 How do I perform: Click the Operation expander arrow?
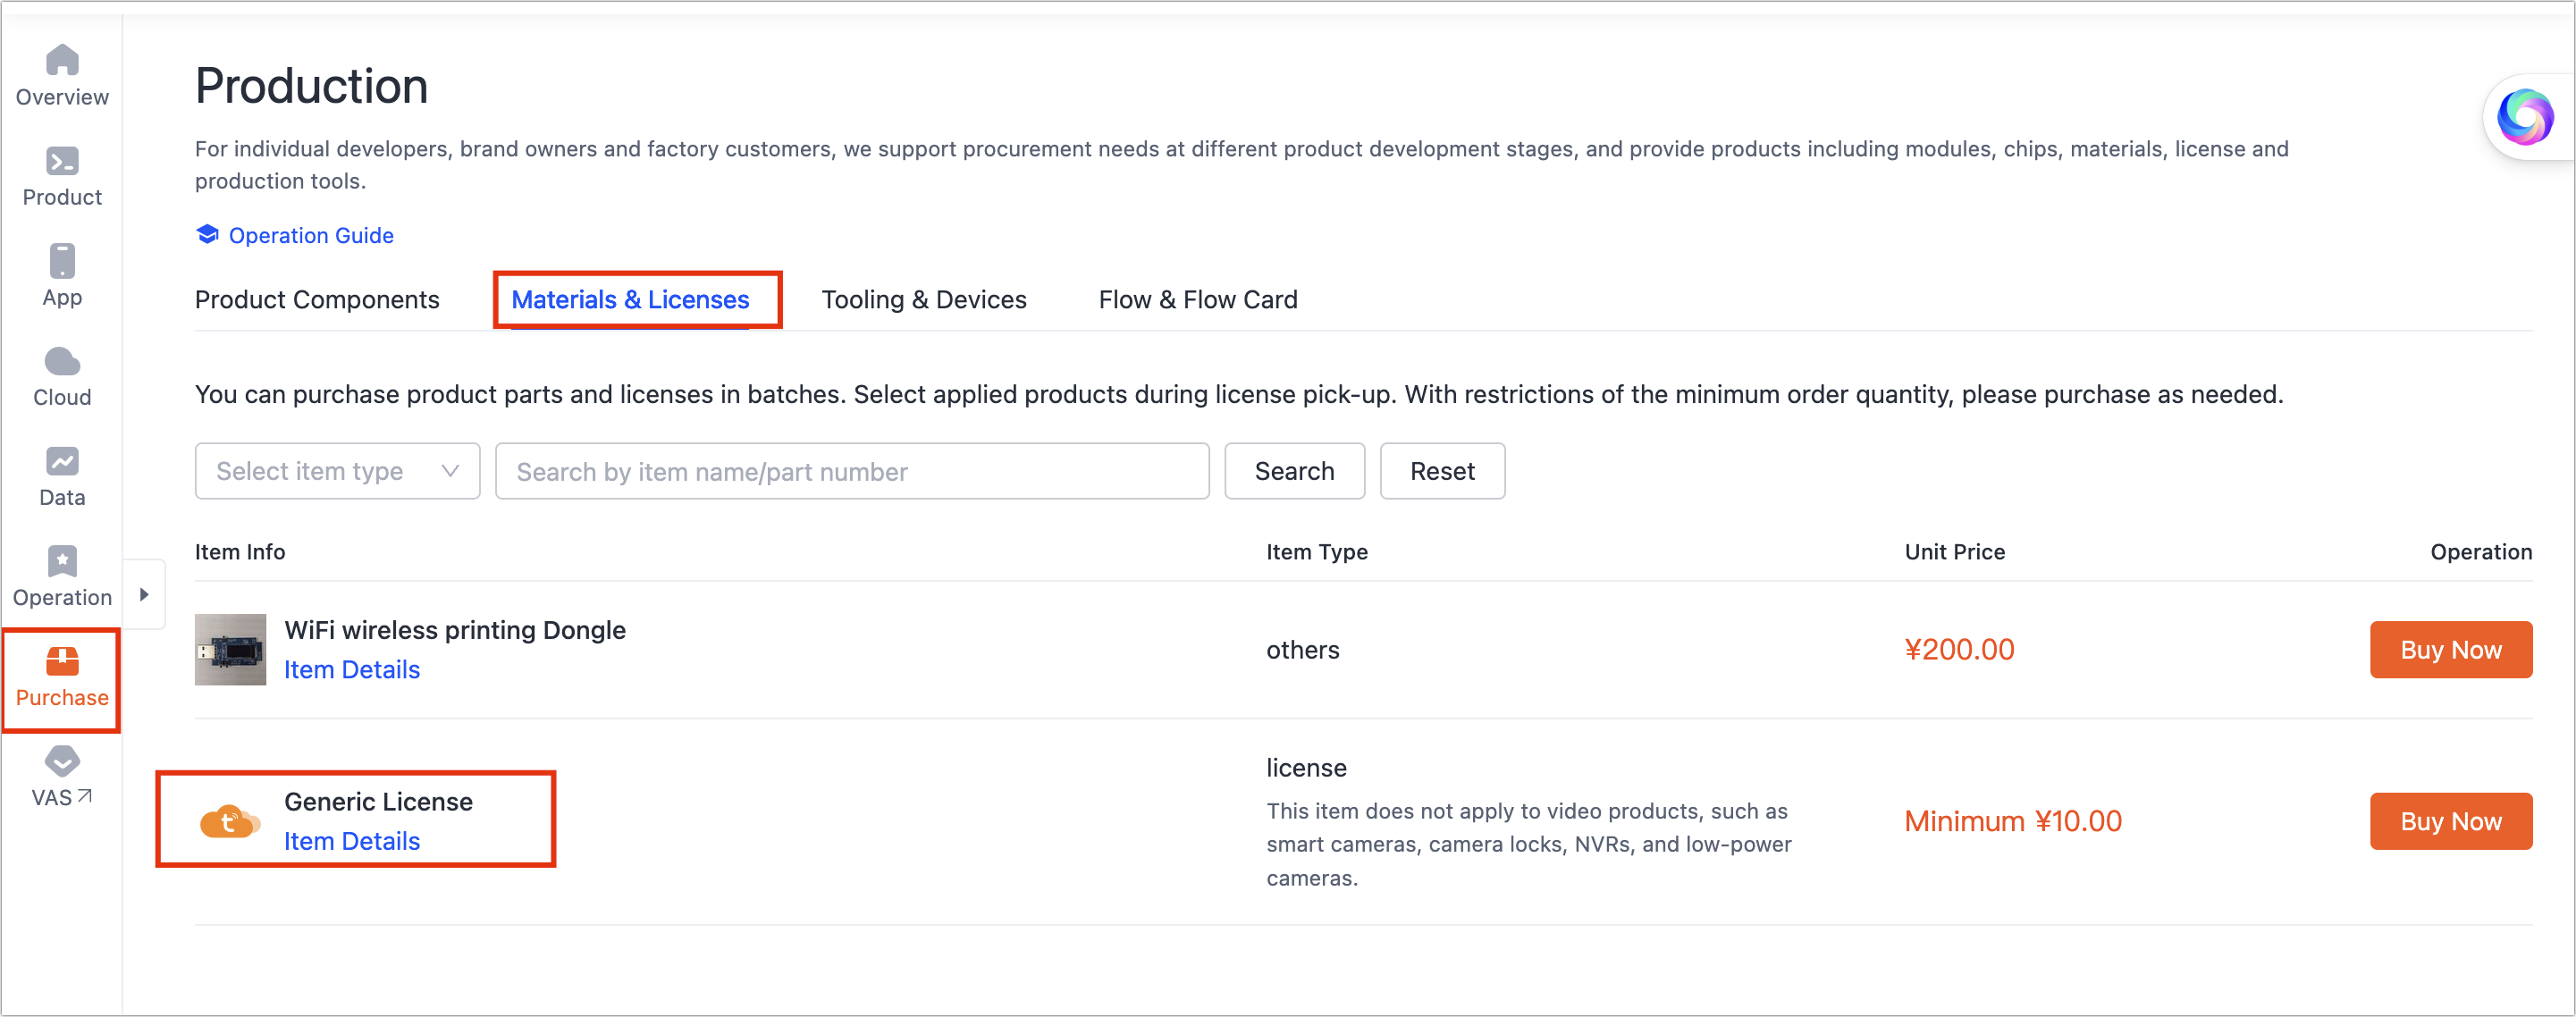[x=145, y=595]
